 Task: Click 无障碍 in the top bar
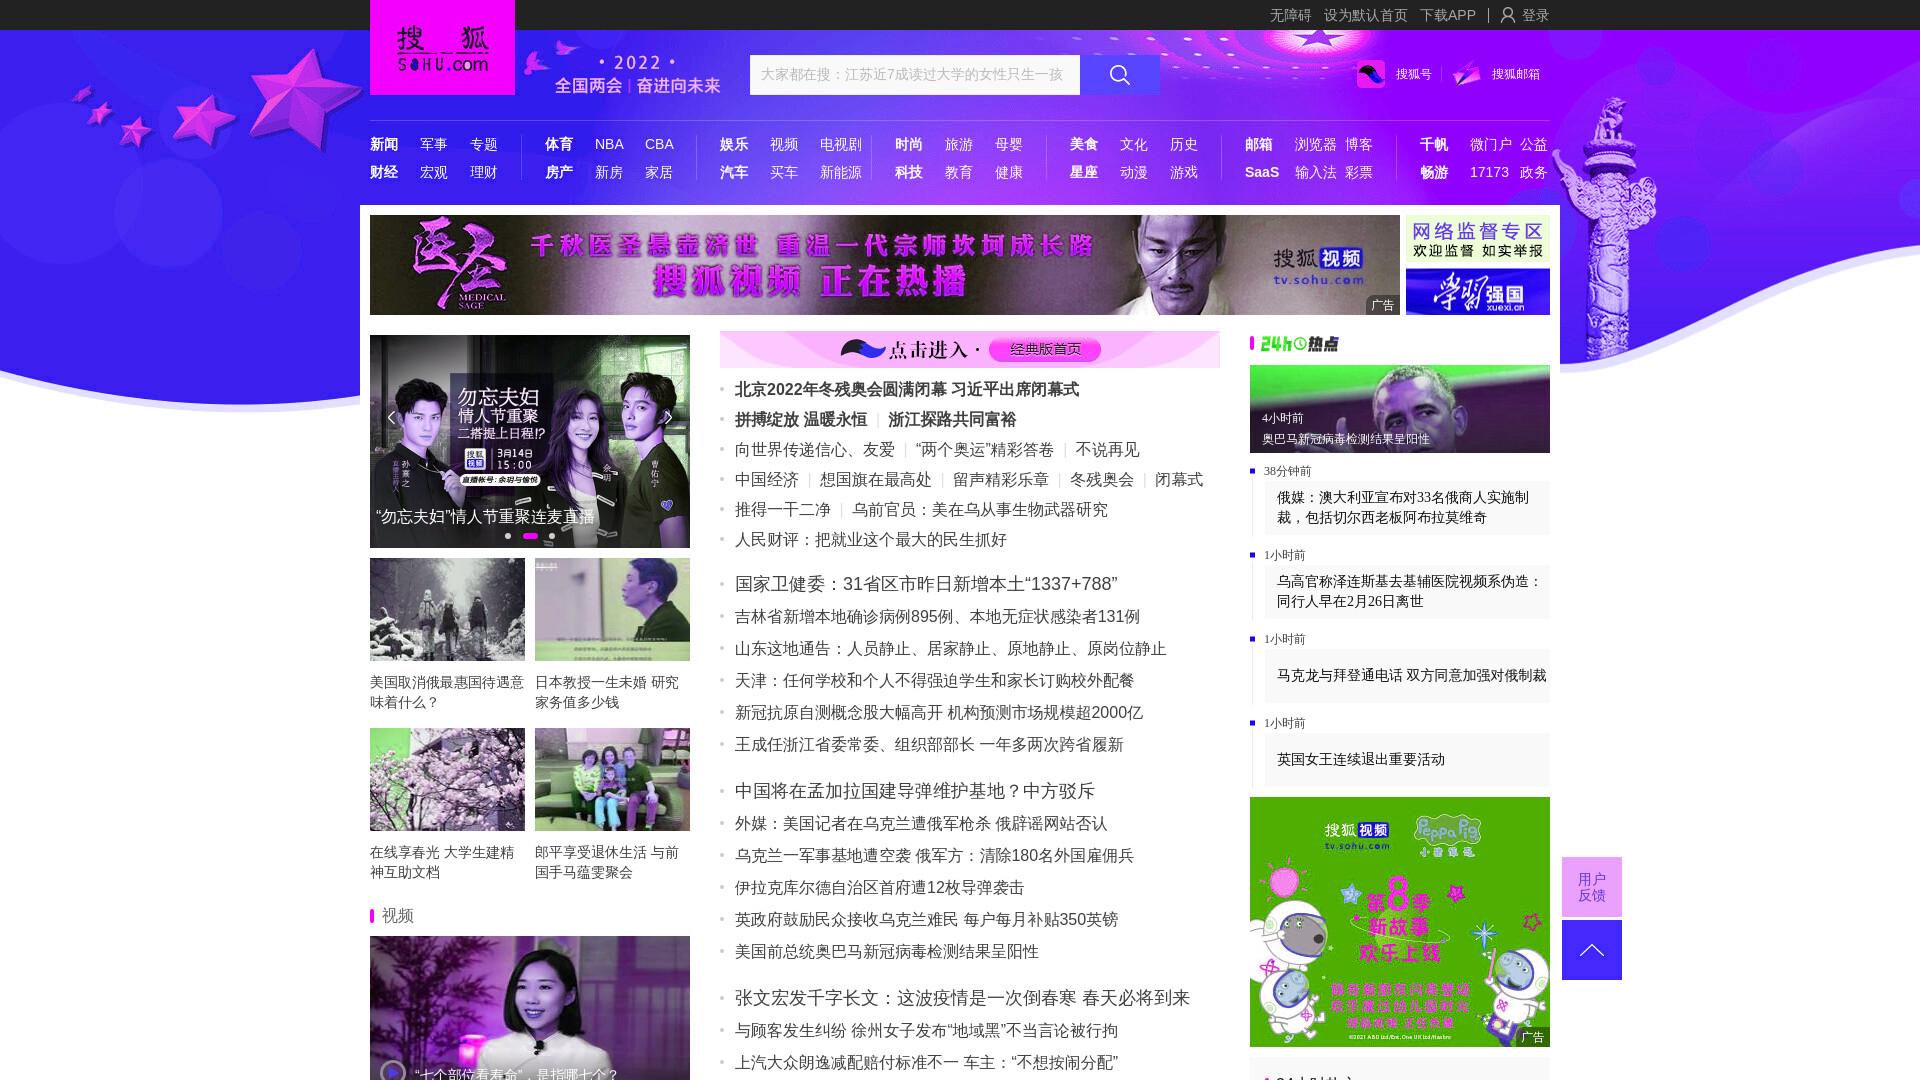pyautogui.click(x=1290, y=15)
